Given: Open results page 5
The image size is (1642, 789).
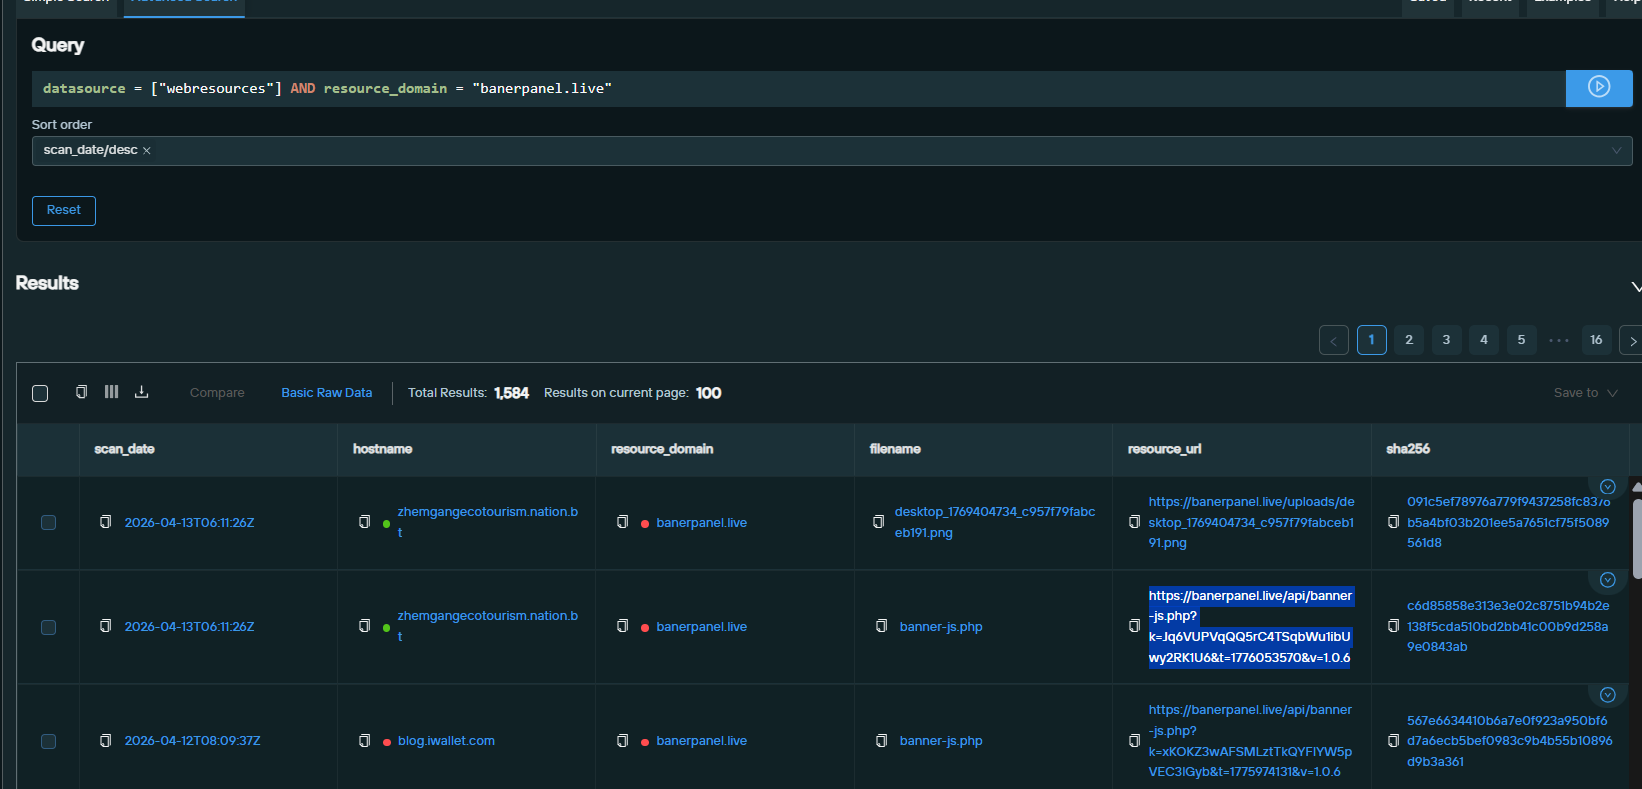Looking at the screenshot, I should 1521,340.
